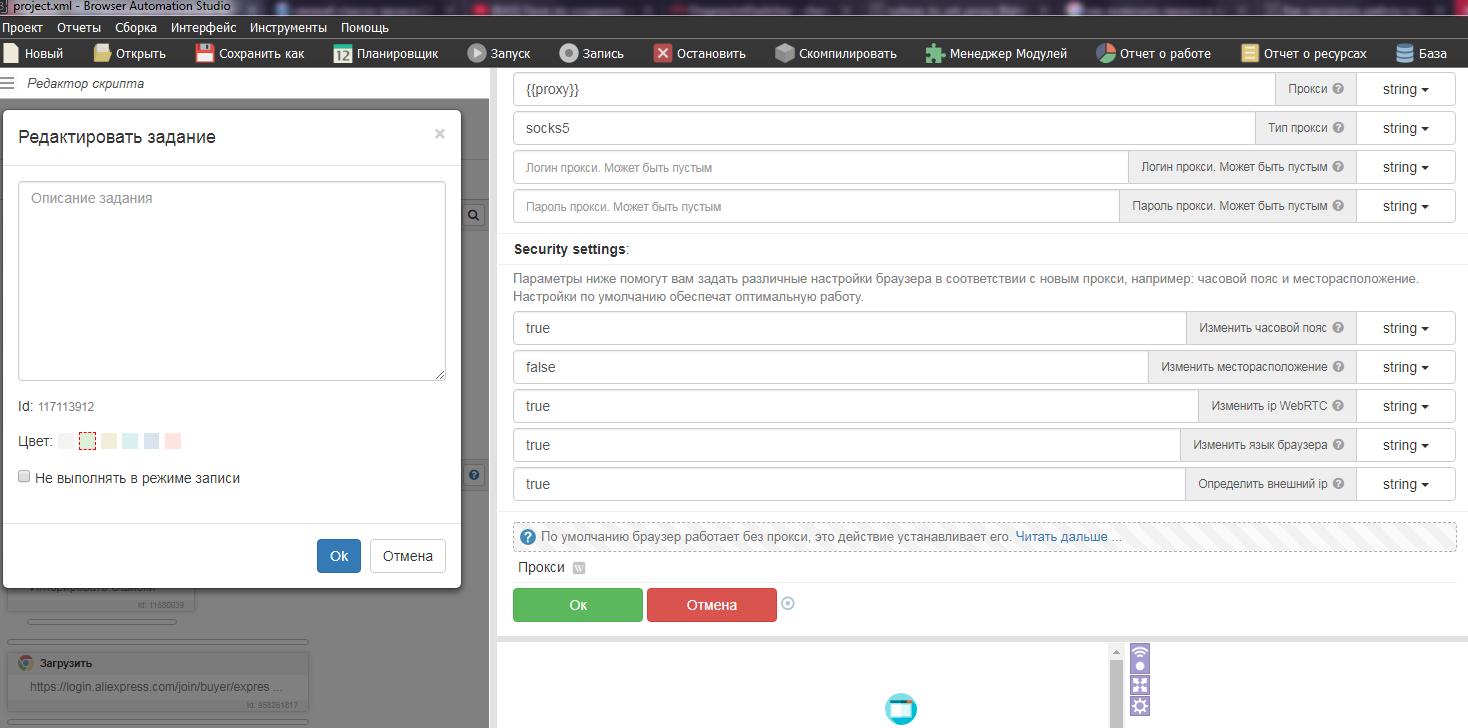Open the Отчеты menu

point(79,27)
